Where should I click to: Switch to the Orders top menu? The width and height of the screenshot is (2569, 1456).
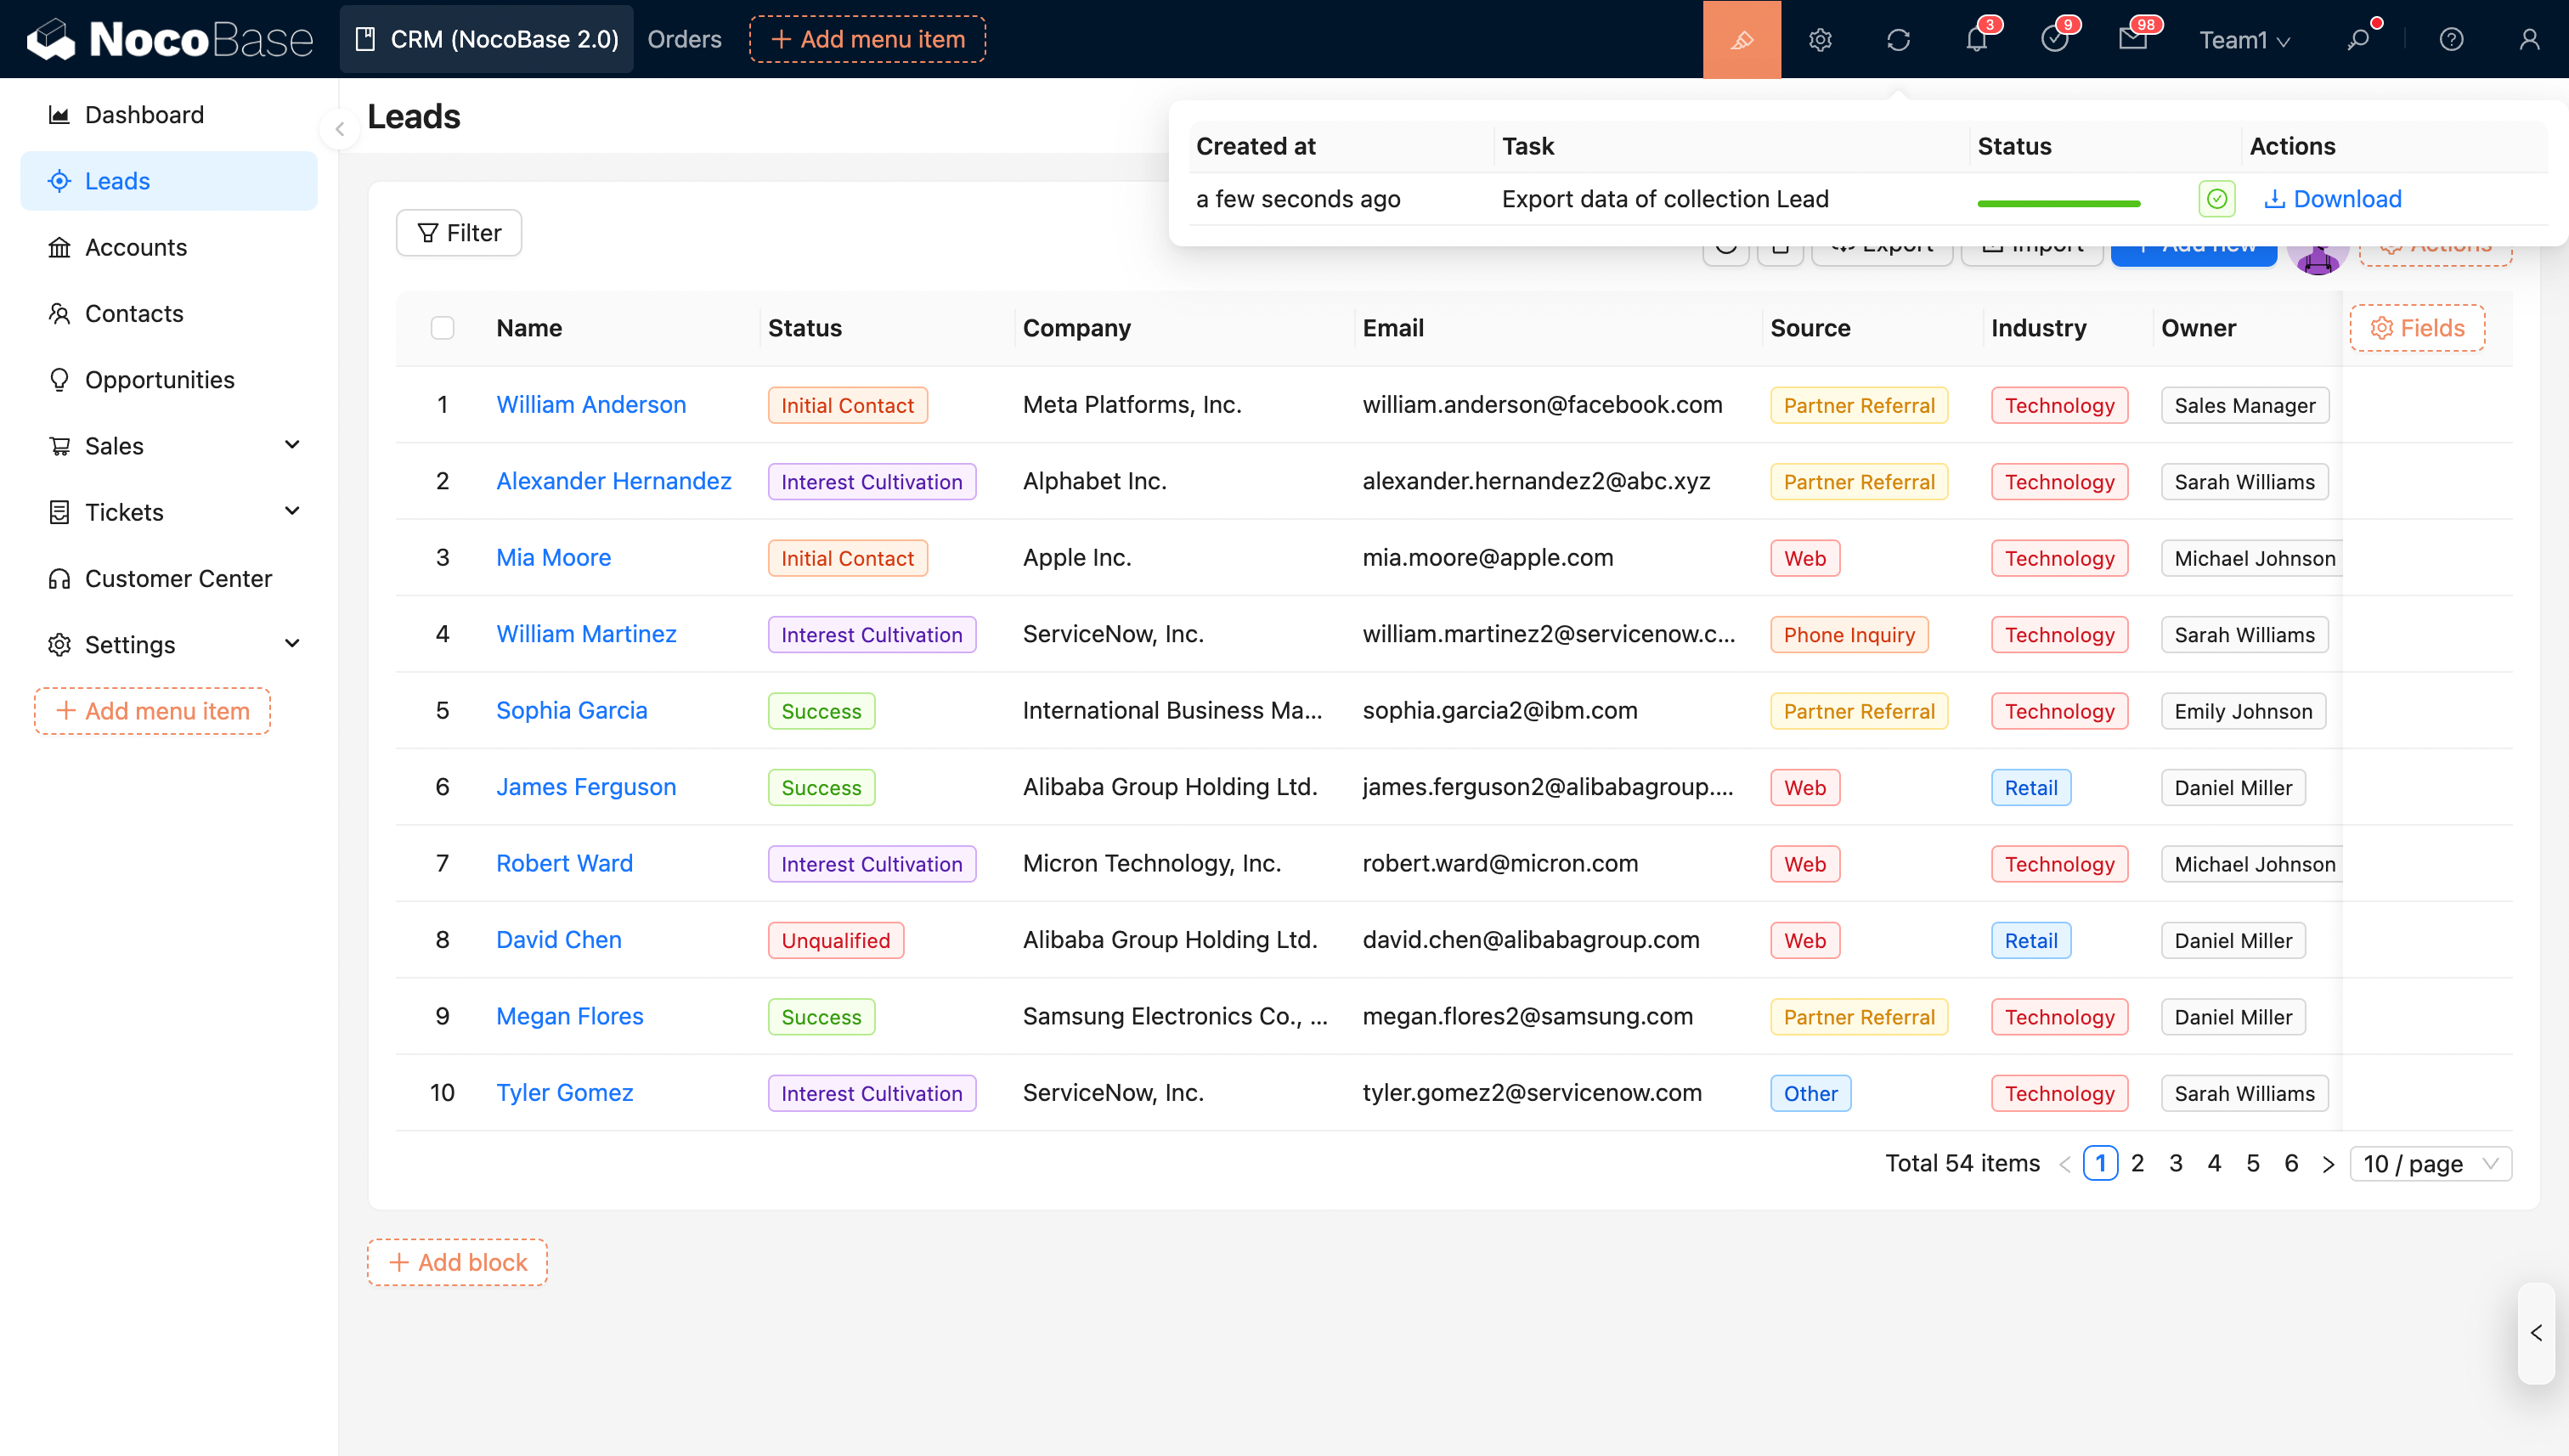pyautogui.click(x=684, y=39)
